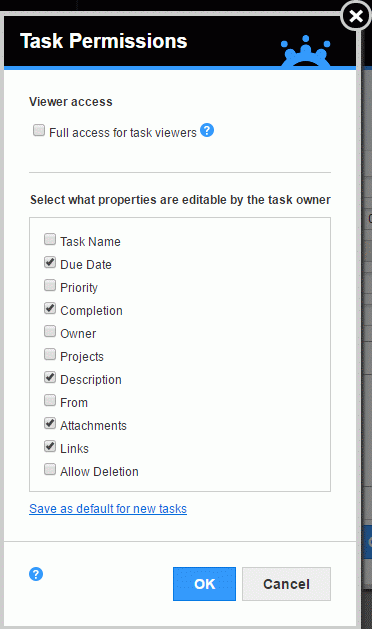This screenshot has height=629, width=372.
Task: Enable Full access for task viewers
Action: (39, 130)
